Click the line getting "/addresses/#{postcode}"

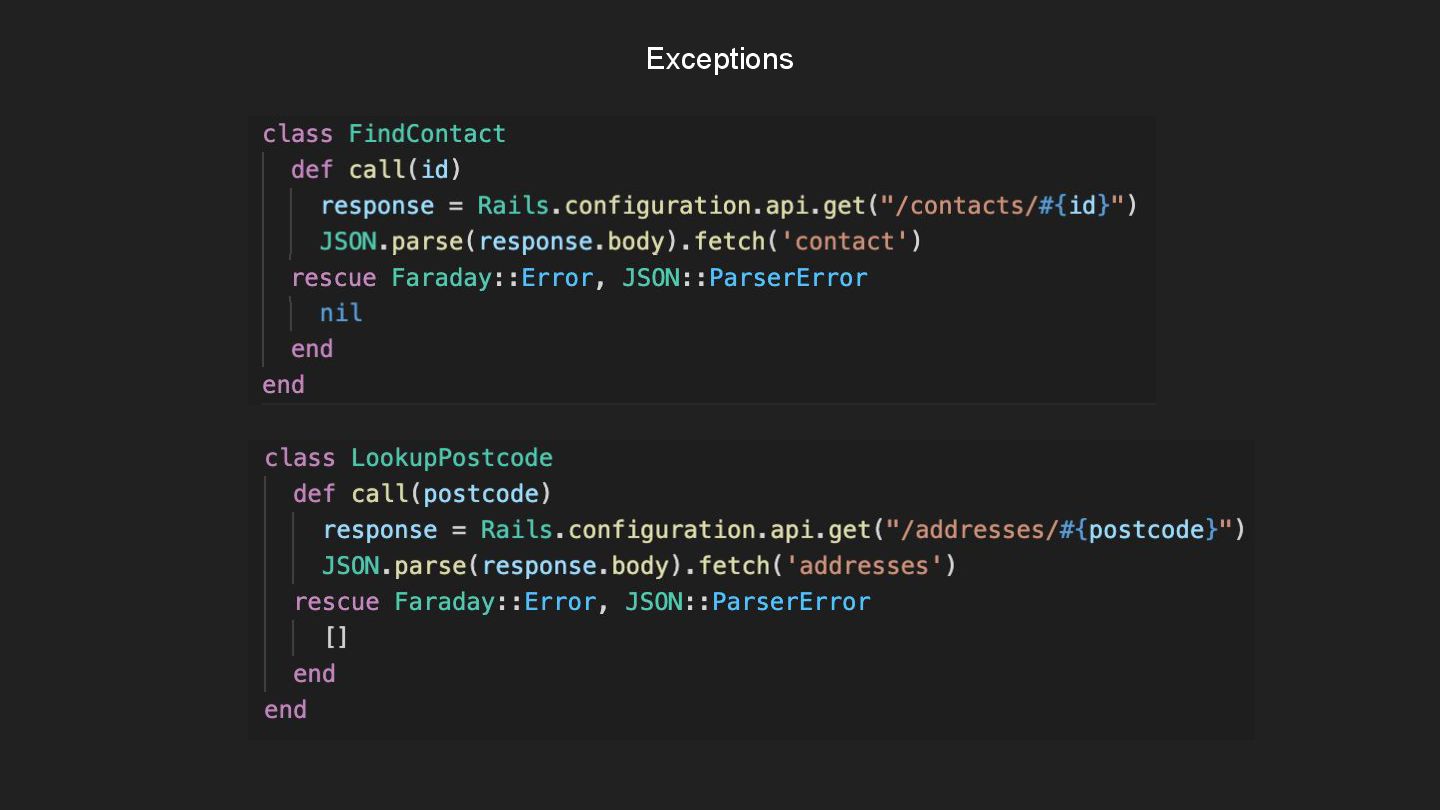(x=784, y=530)
